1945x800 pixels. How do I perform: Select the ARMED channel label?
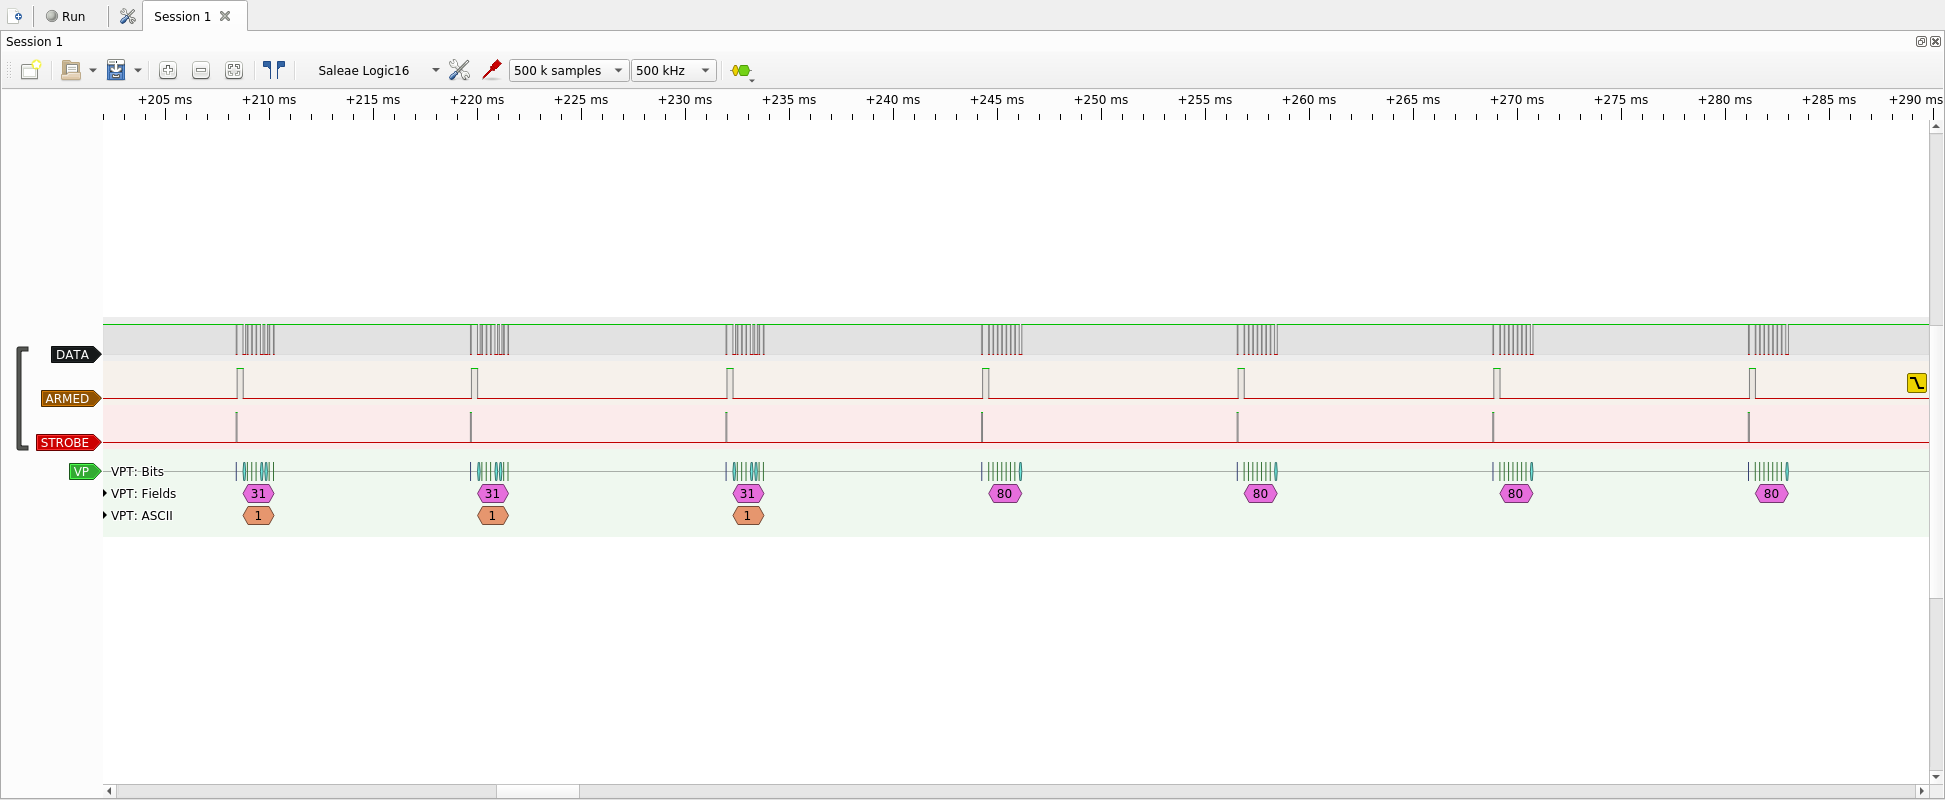(70, 398)
